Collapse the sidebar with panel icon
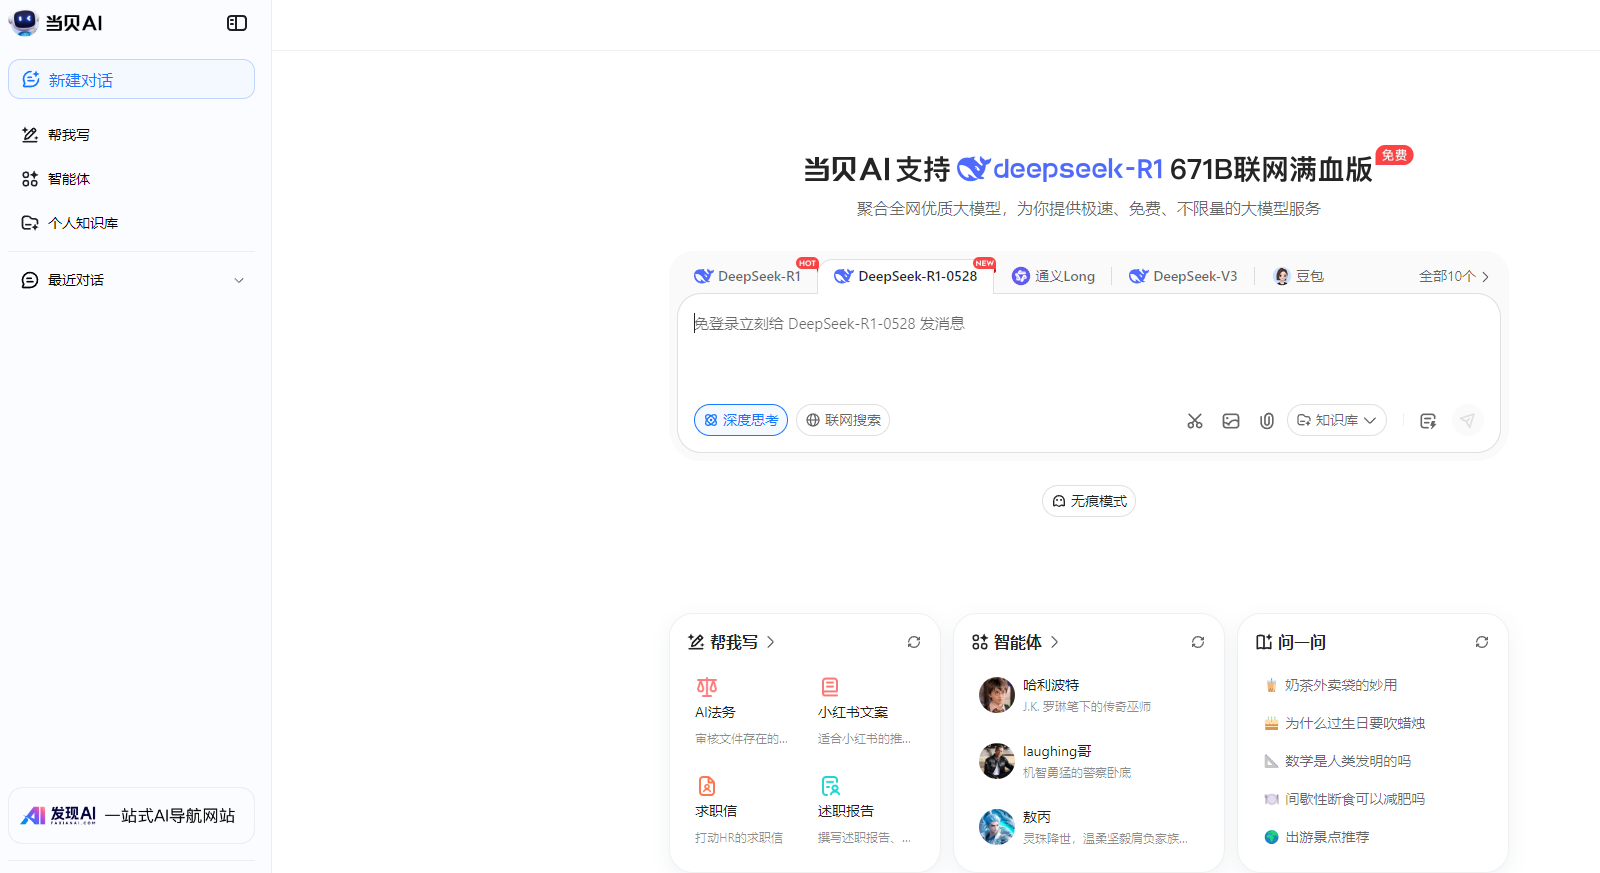 pyautogui.click(x=237, y=23)
